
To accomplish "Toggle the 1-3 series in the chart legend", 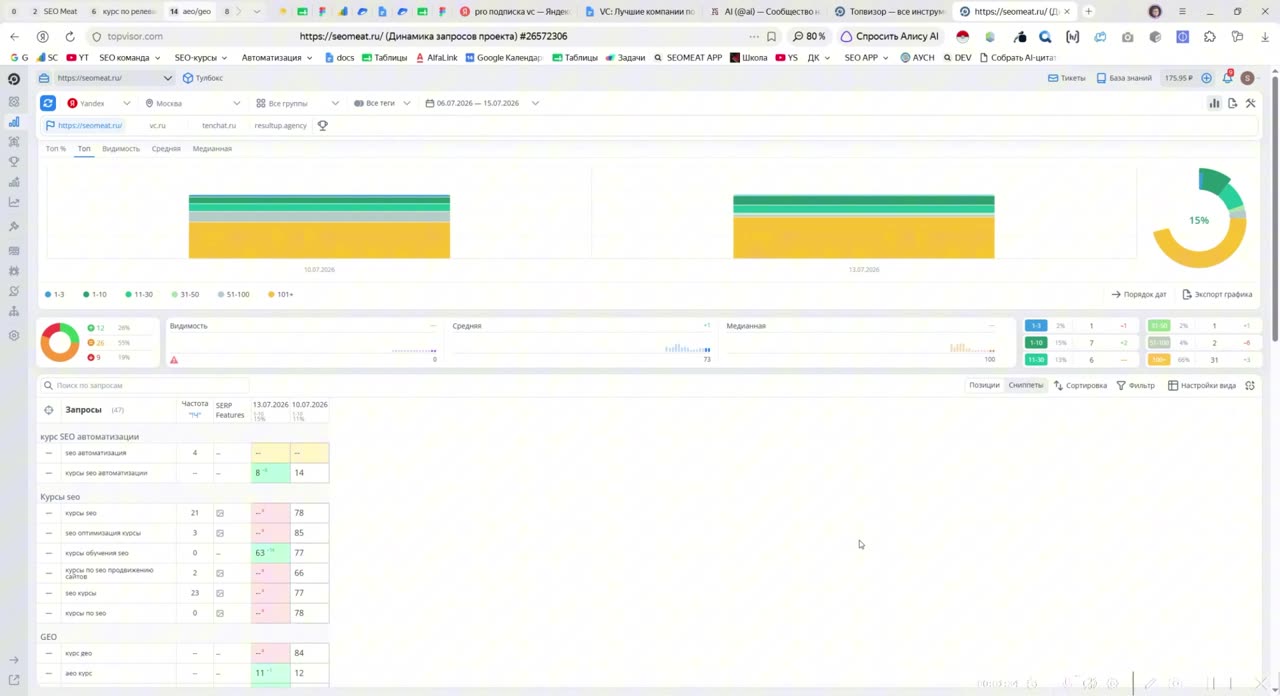I will 55,295.
